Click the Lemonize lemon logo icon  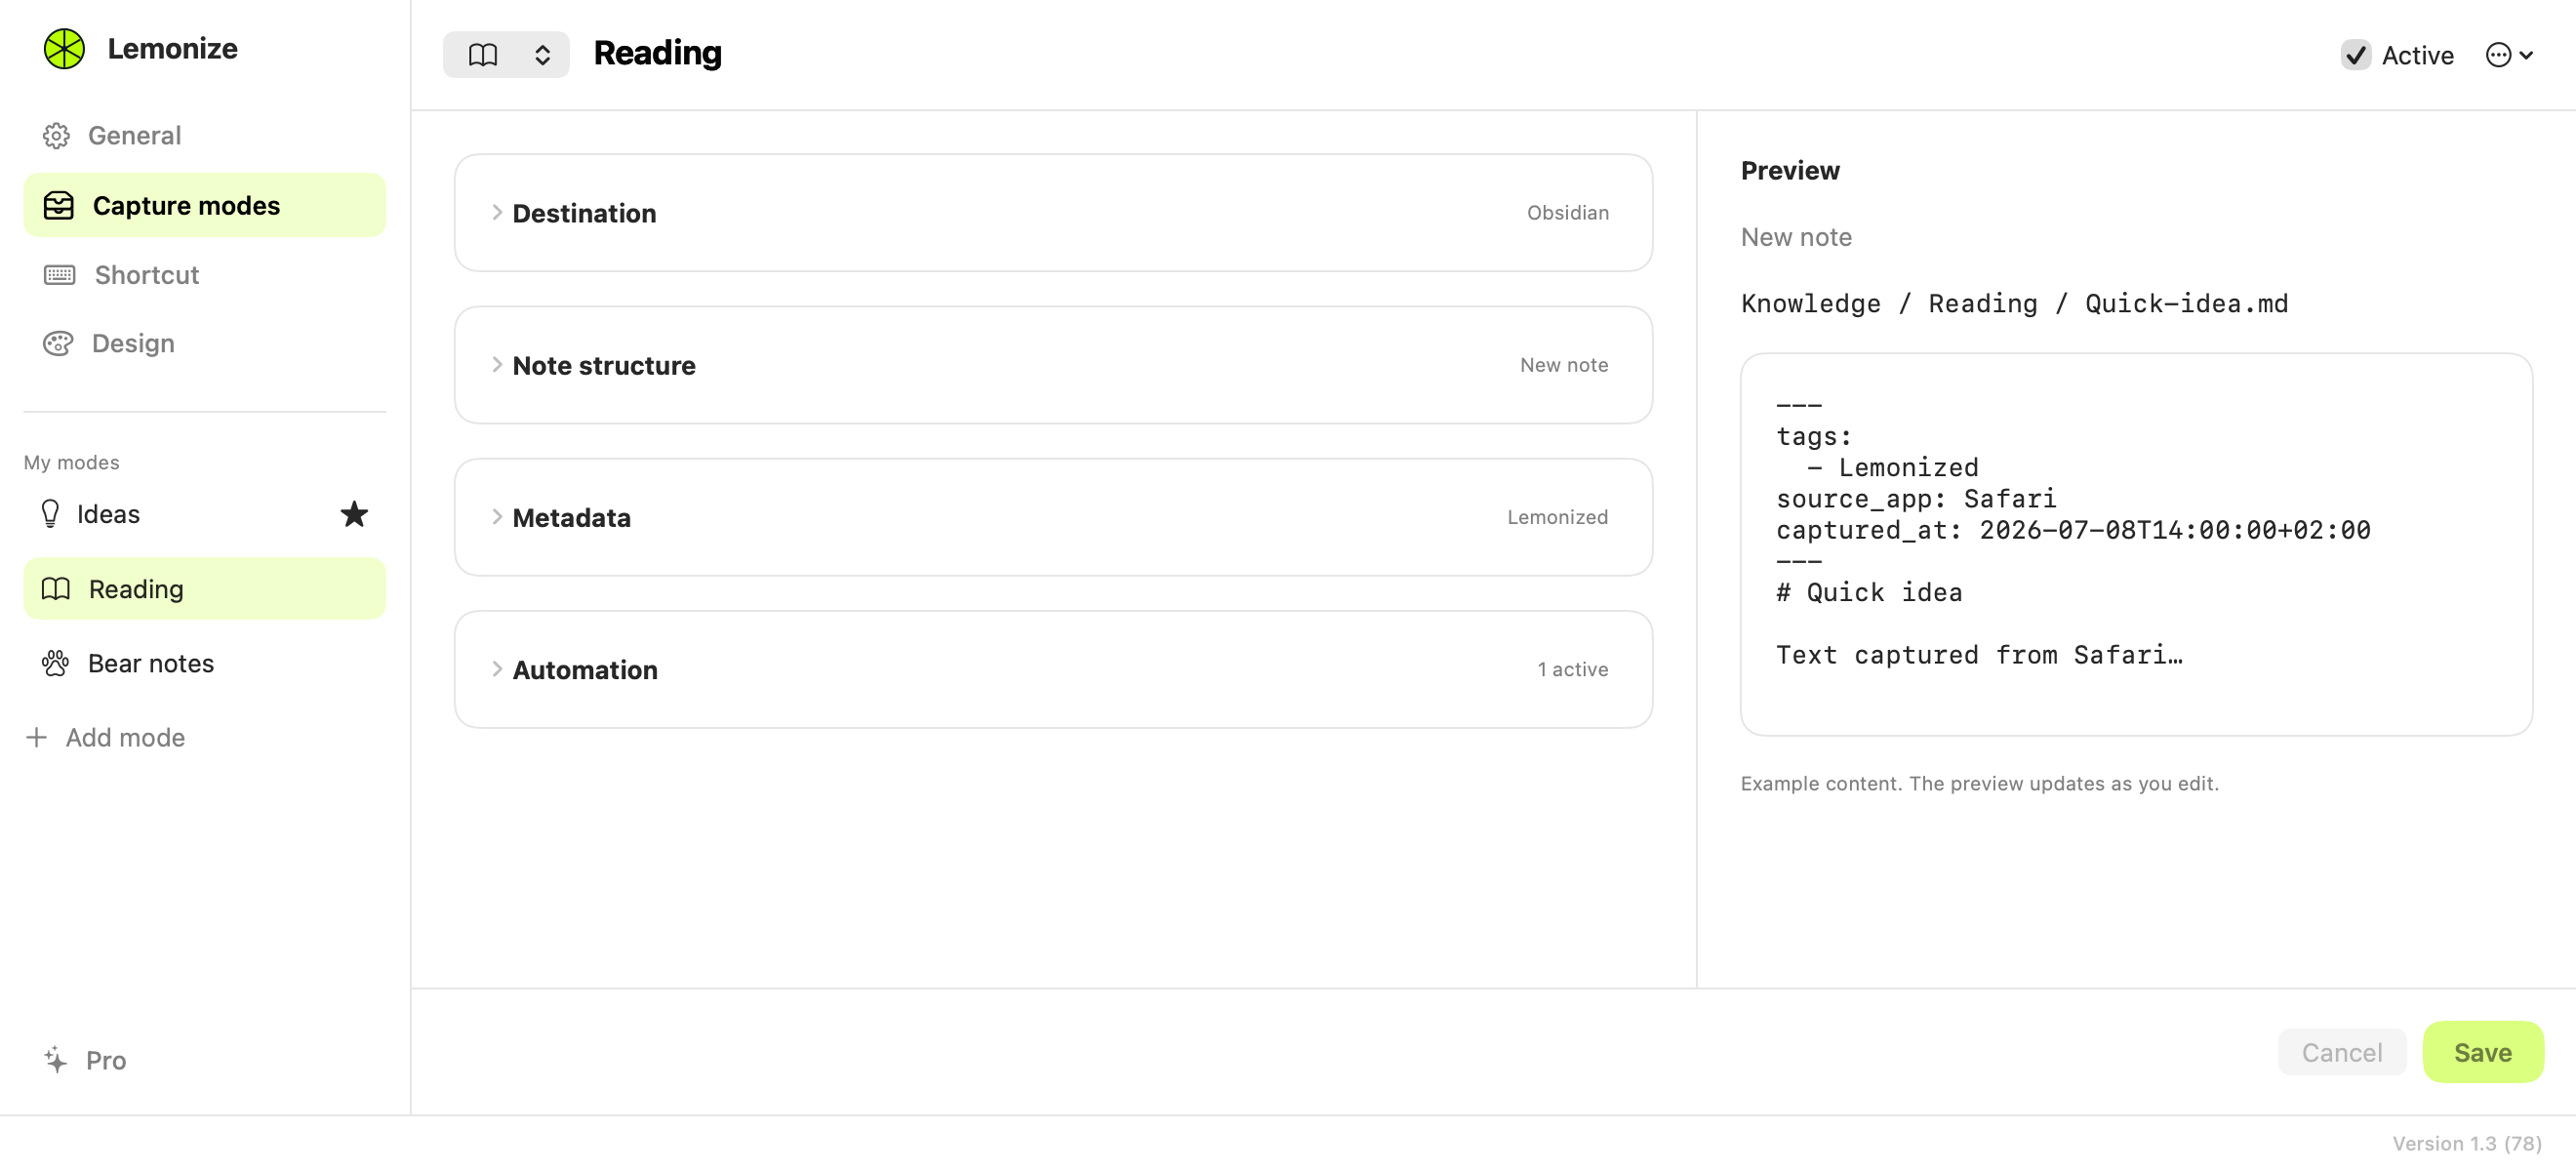[64, 49]
